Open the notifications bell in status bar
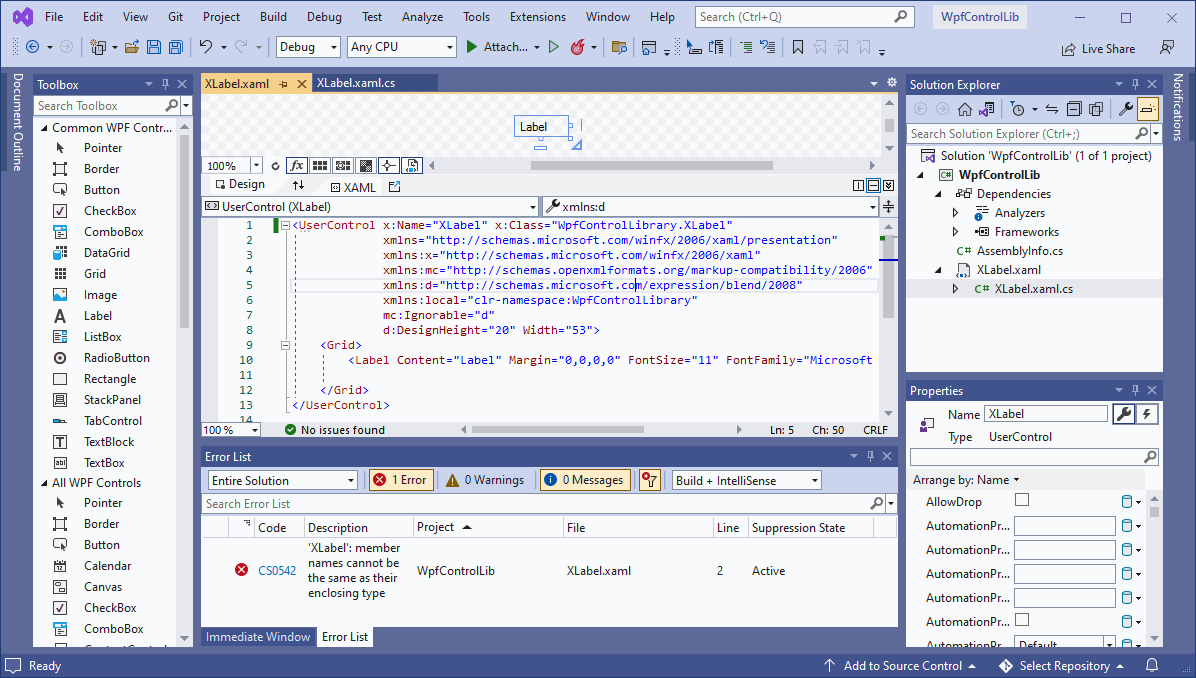The height and width of the screenshot is (678, 1196). [x=1152, y=666]
